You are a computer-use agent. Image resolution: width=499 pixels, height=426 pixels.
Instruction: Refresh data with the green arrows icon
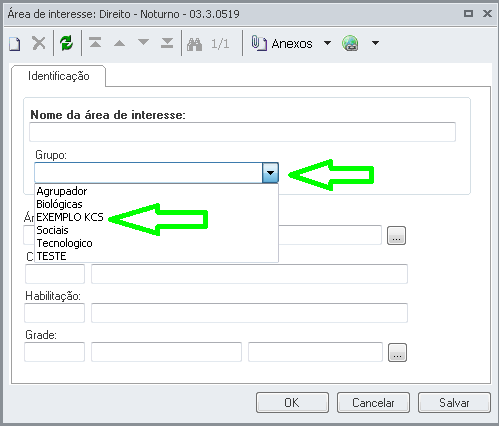tap(67, 43)
